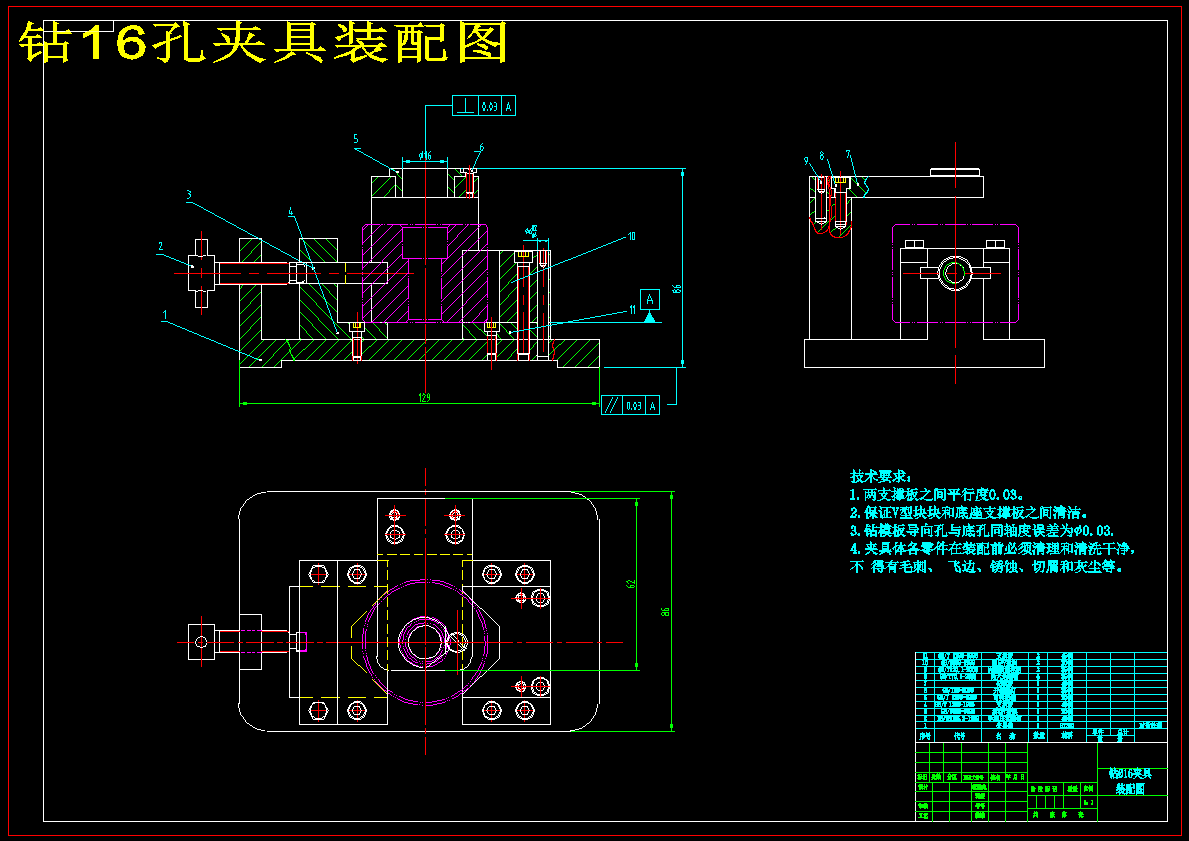Viewport: 1189px width, 841px height.
Task: Click the 年月日 cell in title block
Action: point(1015,777)
